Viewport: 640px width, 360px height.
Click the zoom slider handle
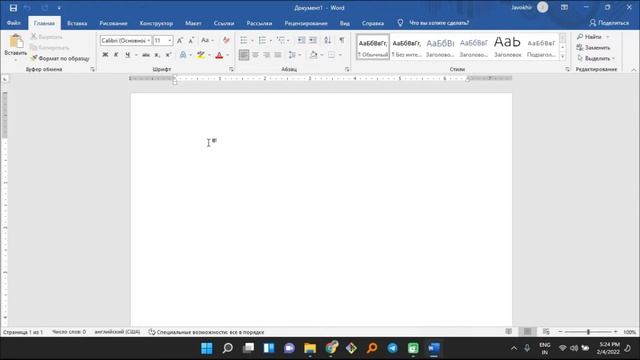(588, 332)
